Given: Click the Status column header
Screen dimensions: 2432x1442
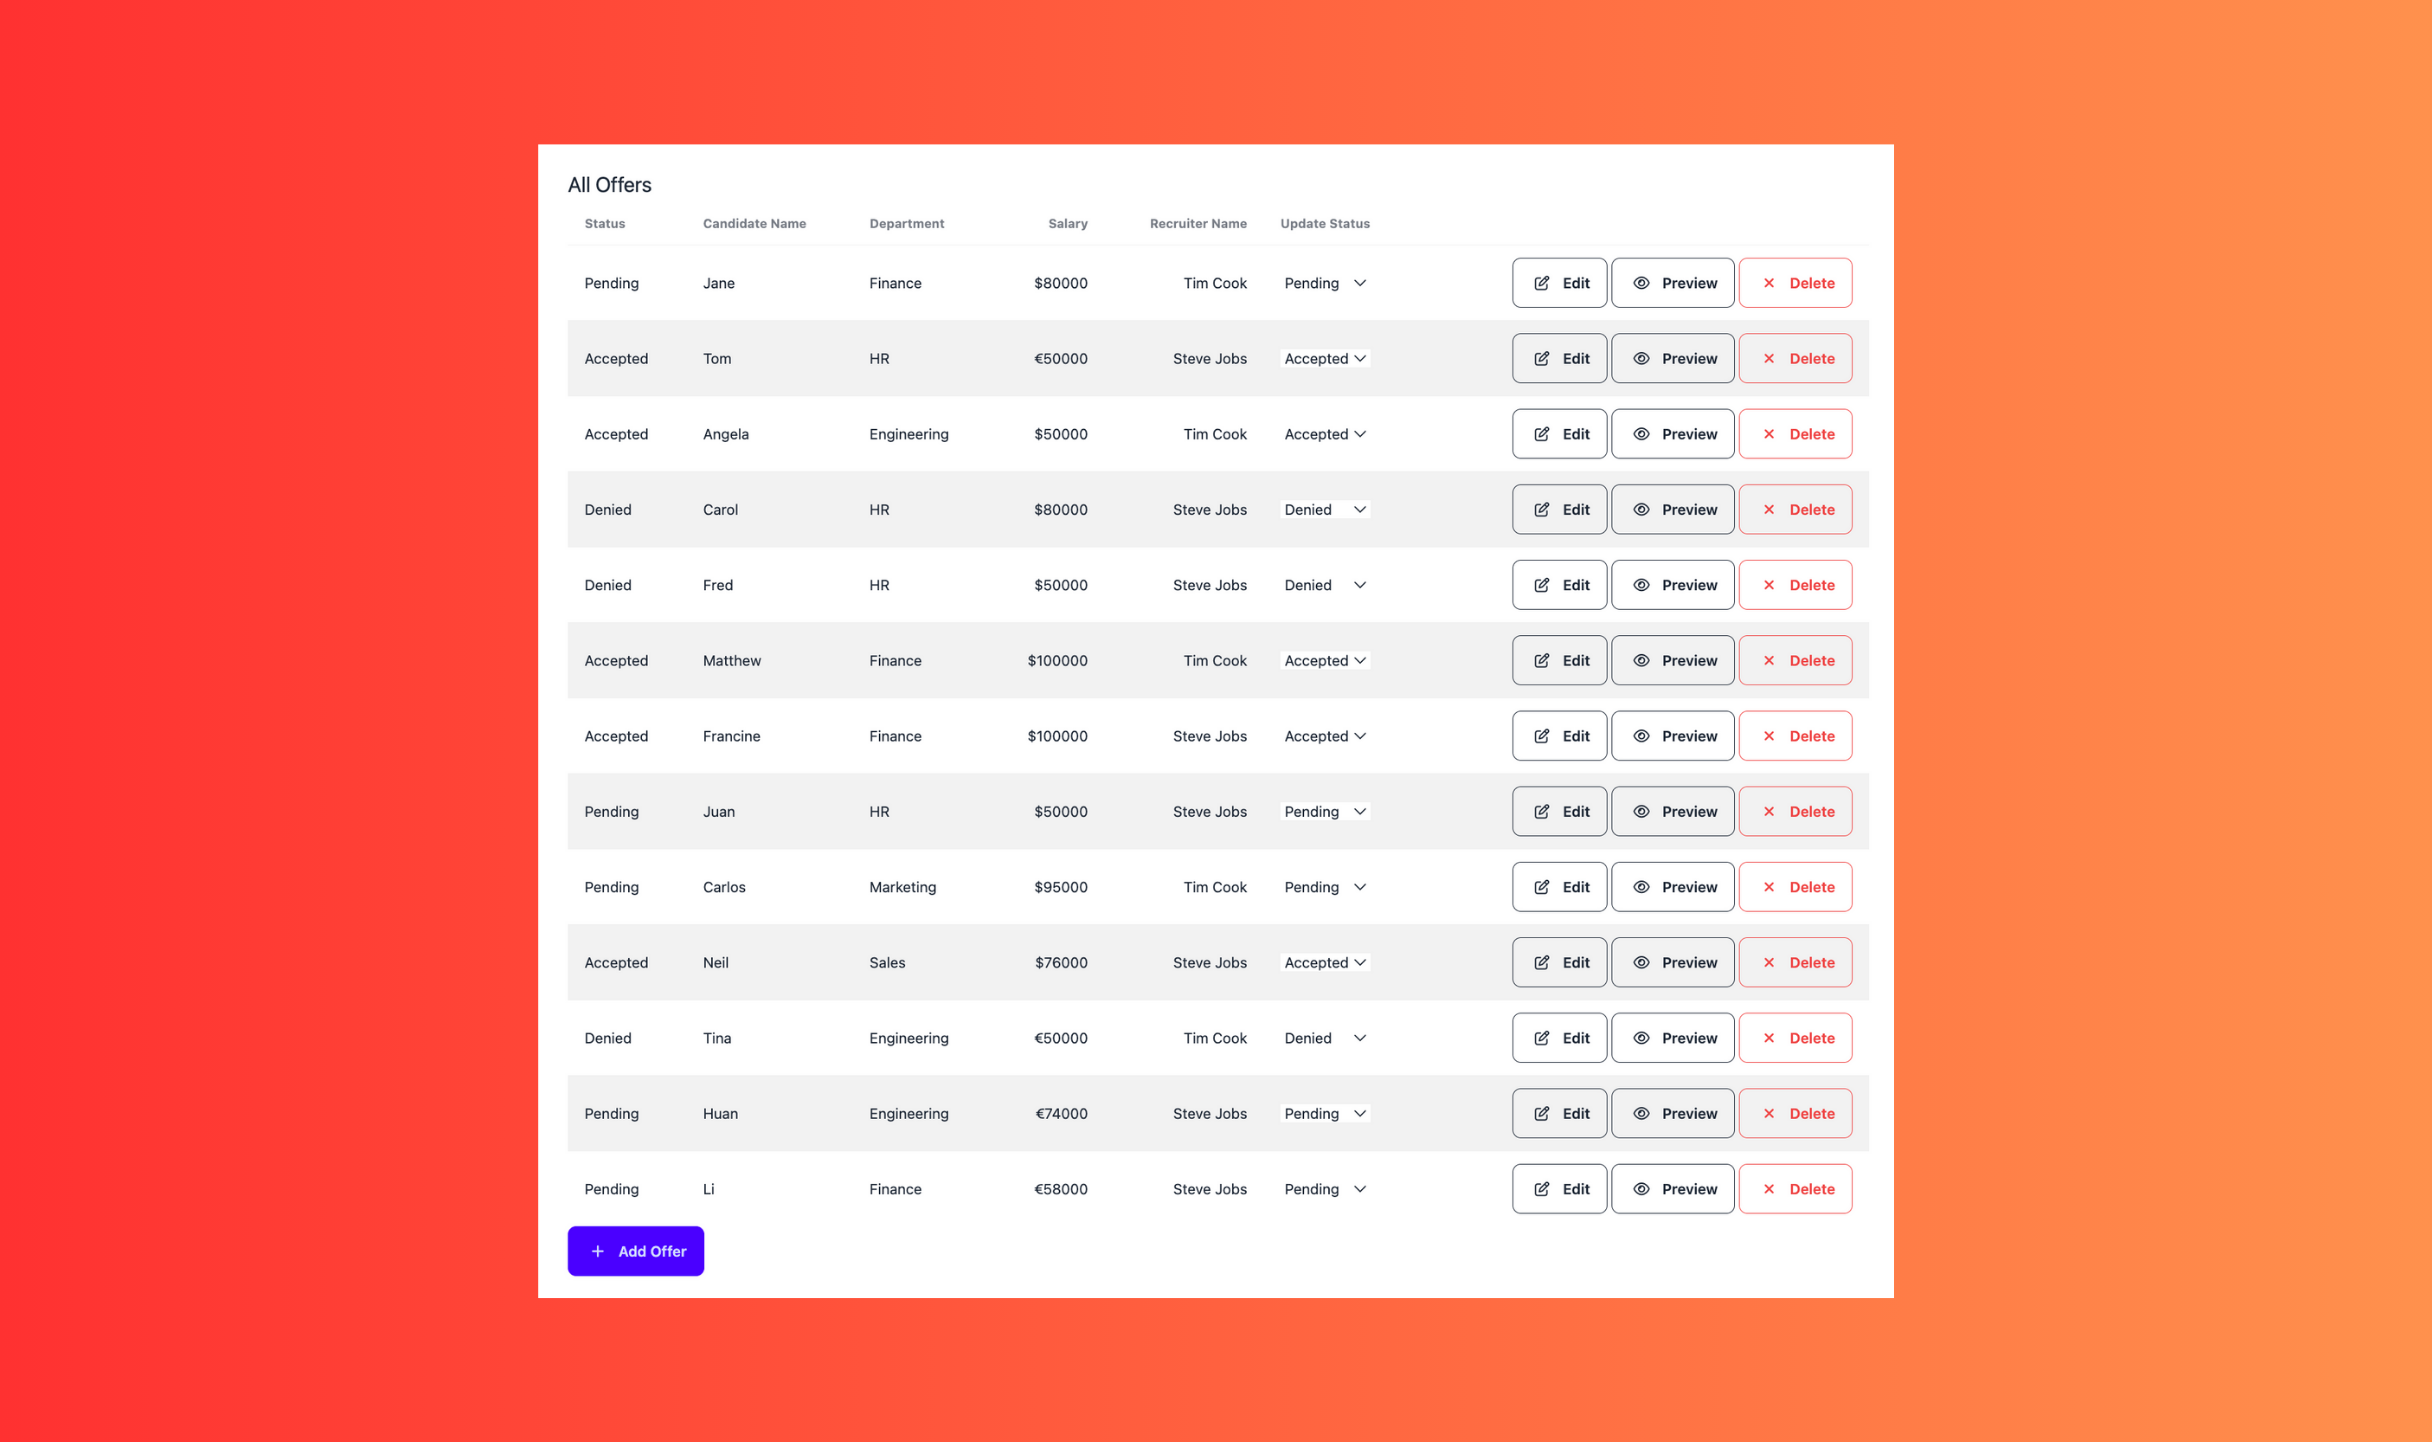Looking at the screenshot, I should click(x=604, y=223).
